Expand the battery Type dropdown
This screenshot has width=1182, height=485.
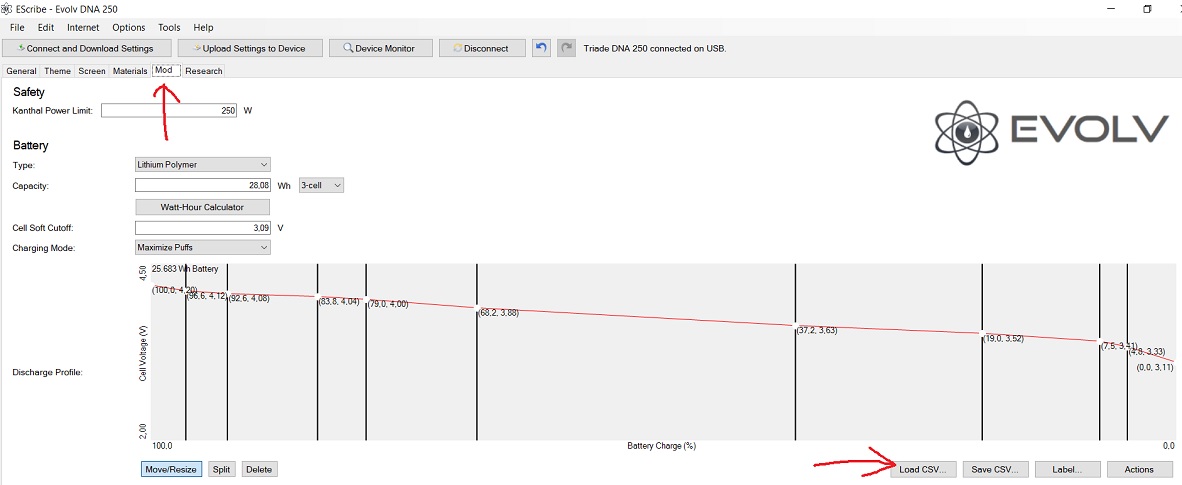202,164
